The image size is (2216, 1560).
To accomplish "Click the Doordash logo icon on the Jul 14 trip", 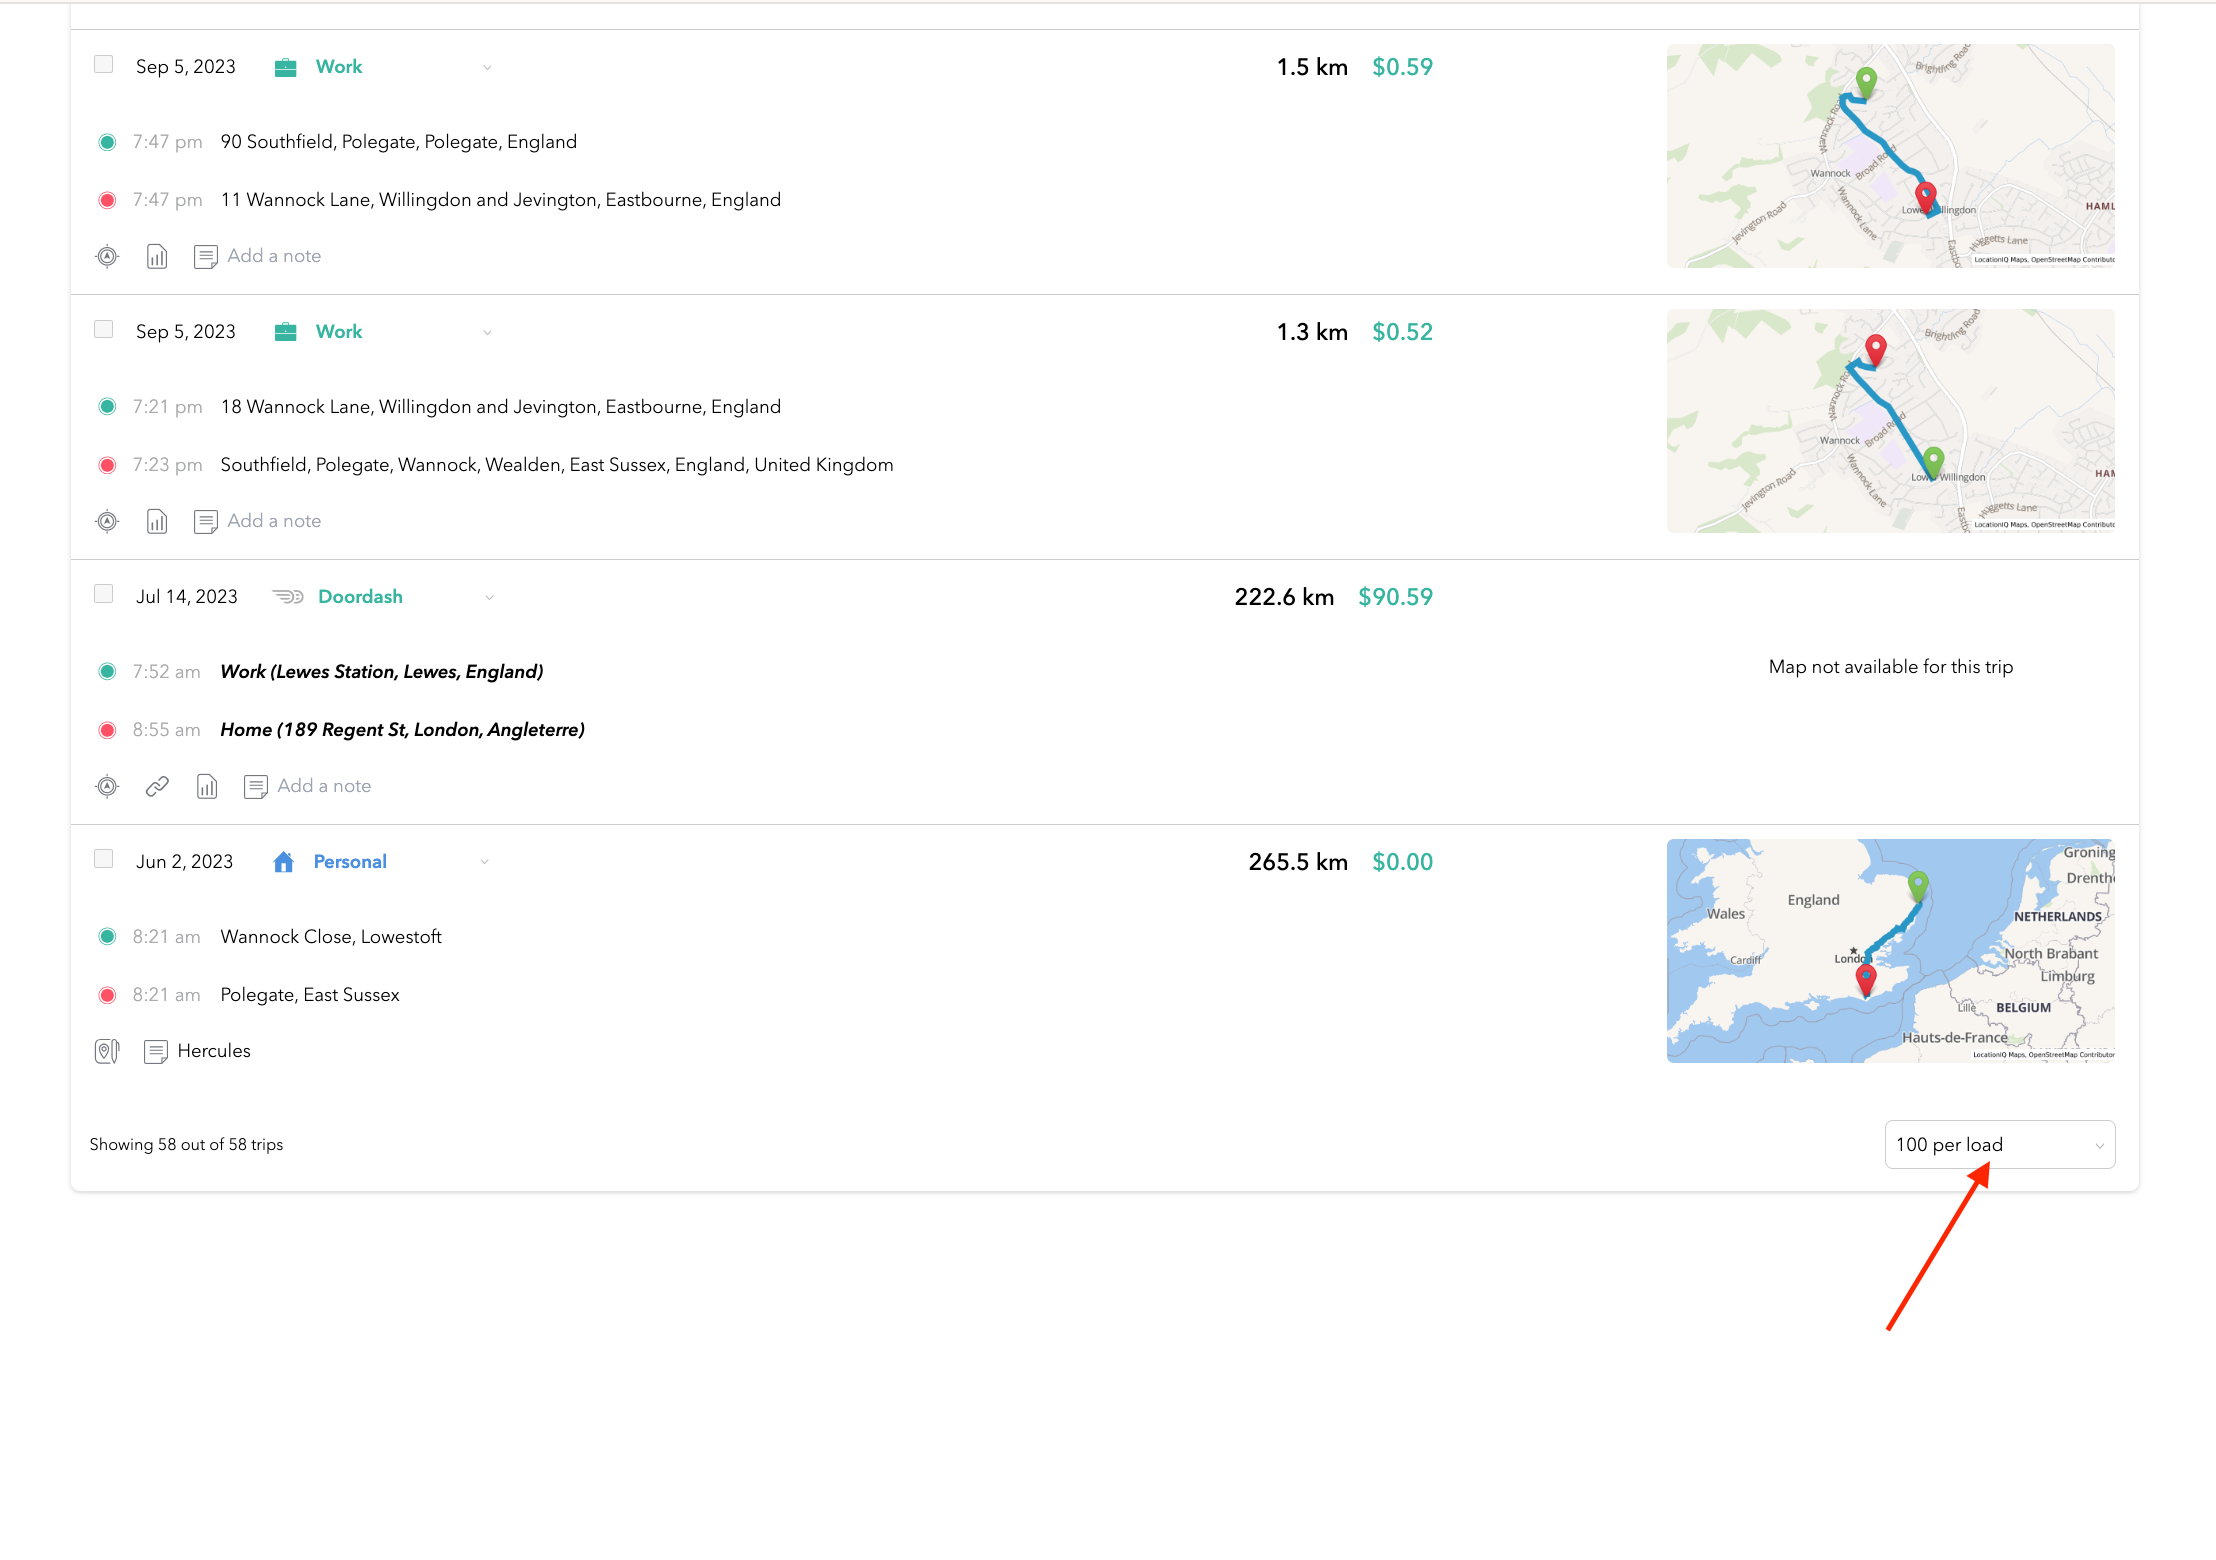I will coord(289,596).
